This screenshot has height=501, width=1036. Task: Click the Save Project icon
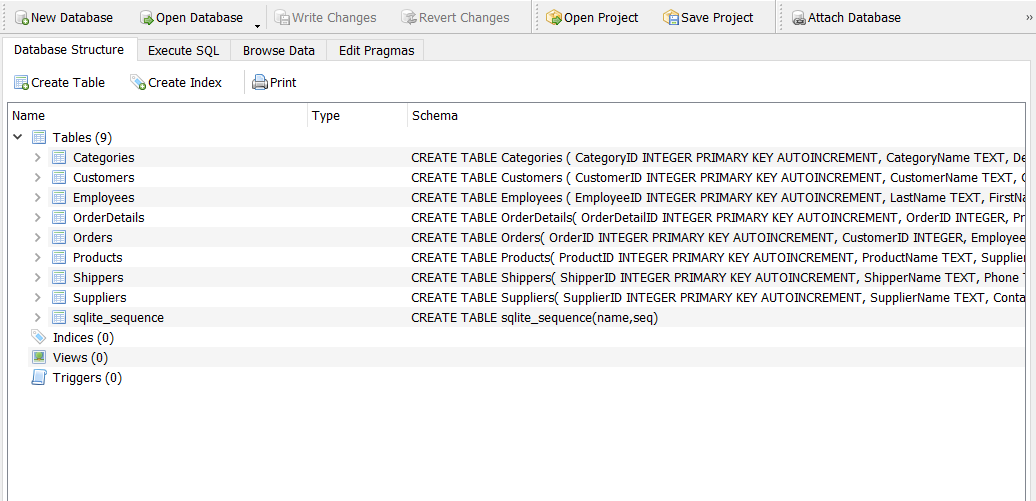coord(671,18)
